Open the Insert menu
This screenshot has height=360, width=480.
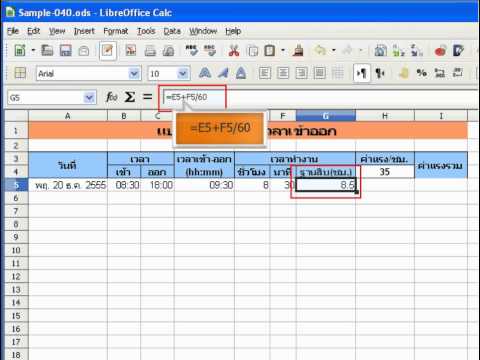click(84, 31)
